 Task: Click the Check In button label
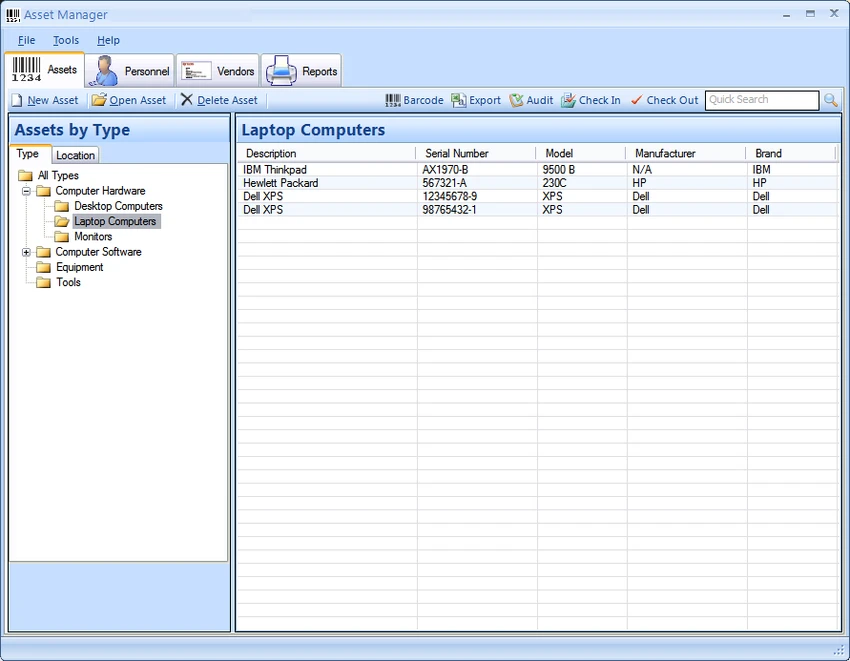(600, 100)
